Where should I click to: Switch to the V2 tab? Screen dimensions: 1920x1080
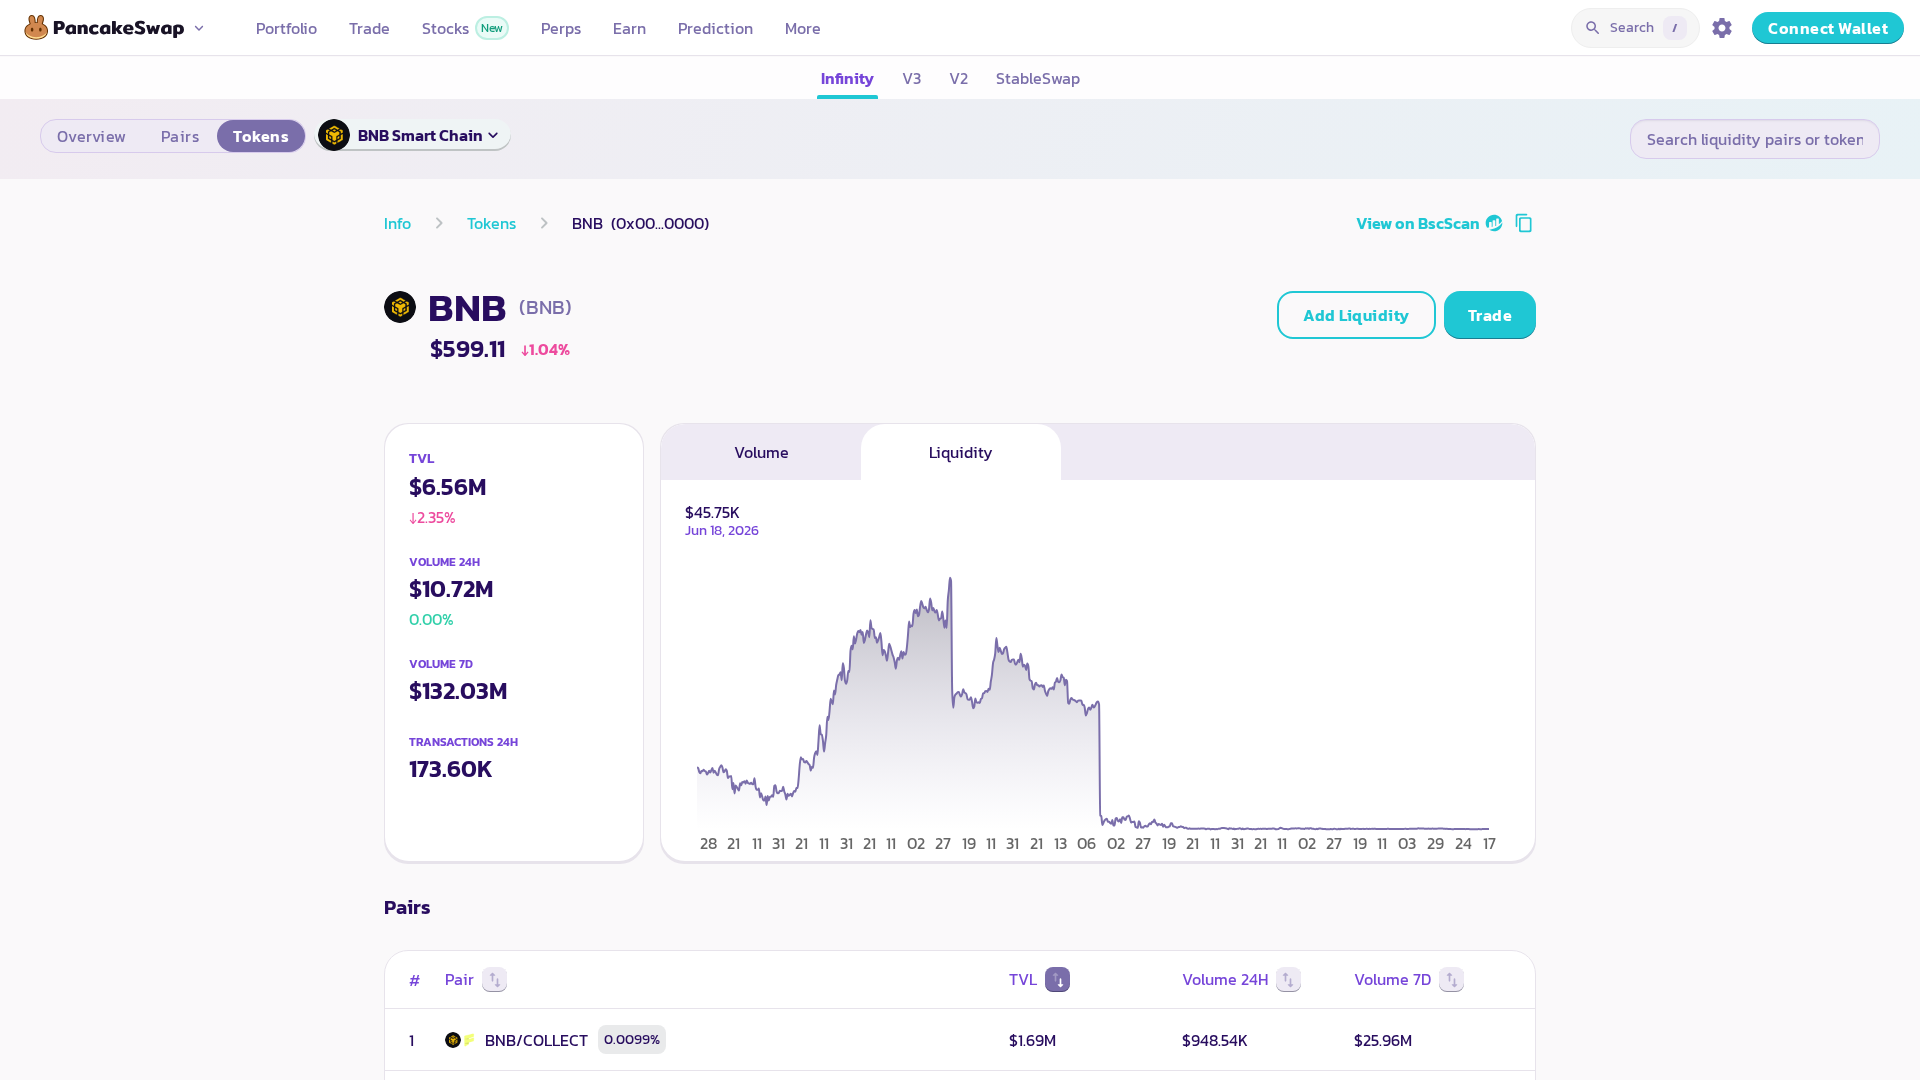pos(959,78)
